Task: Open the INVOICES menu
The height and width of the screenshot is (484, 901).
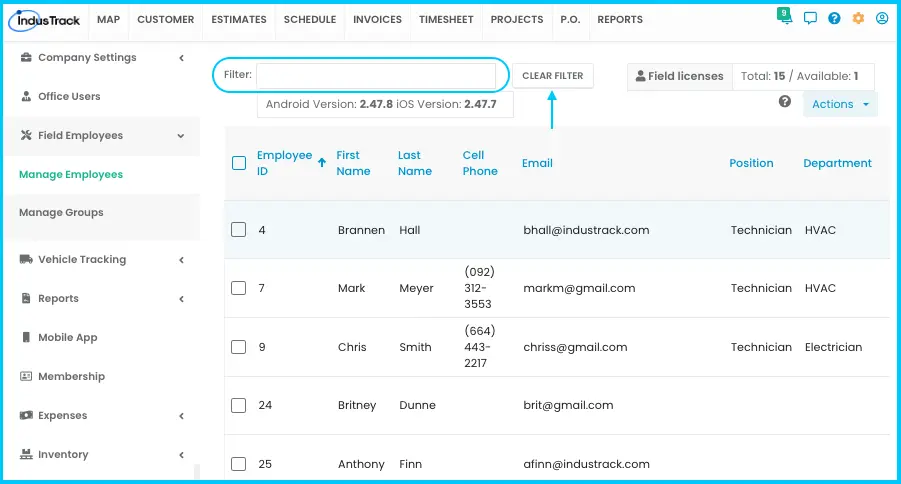Action: click(377, 20)
